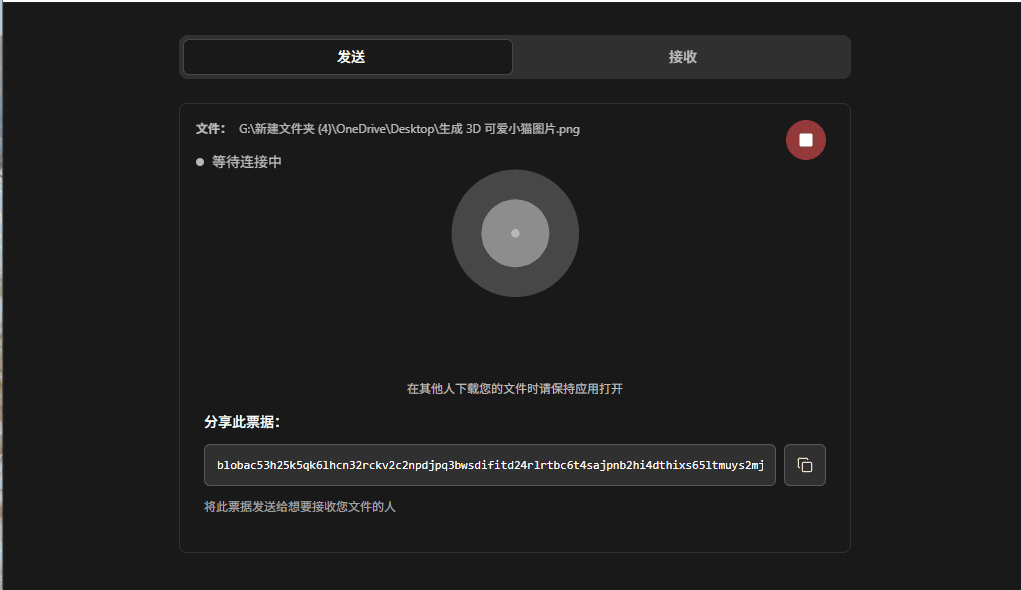This screenshot has height=590, width=1021.
Task: Copy the ticket using the copy icon
Action: point(804,465)
